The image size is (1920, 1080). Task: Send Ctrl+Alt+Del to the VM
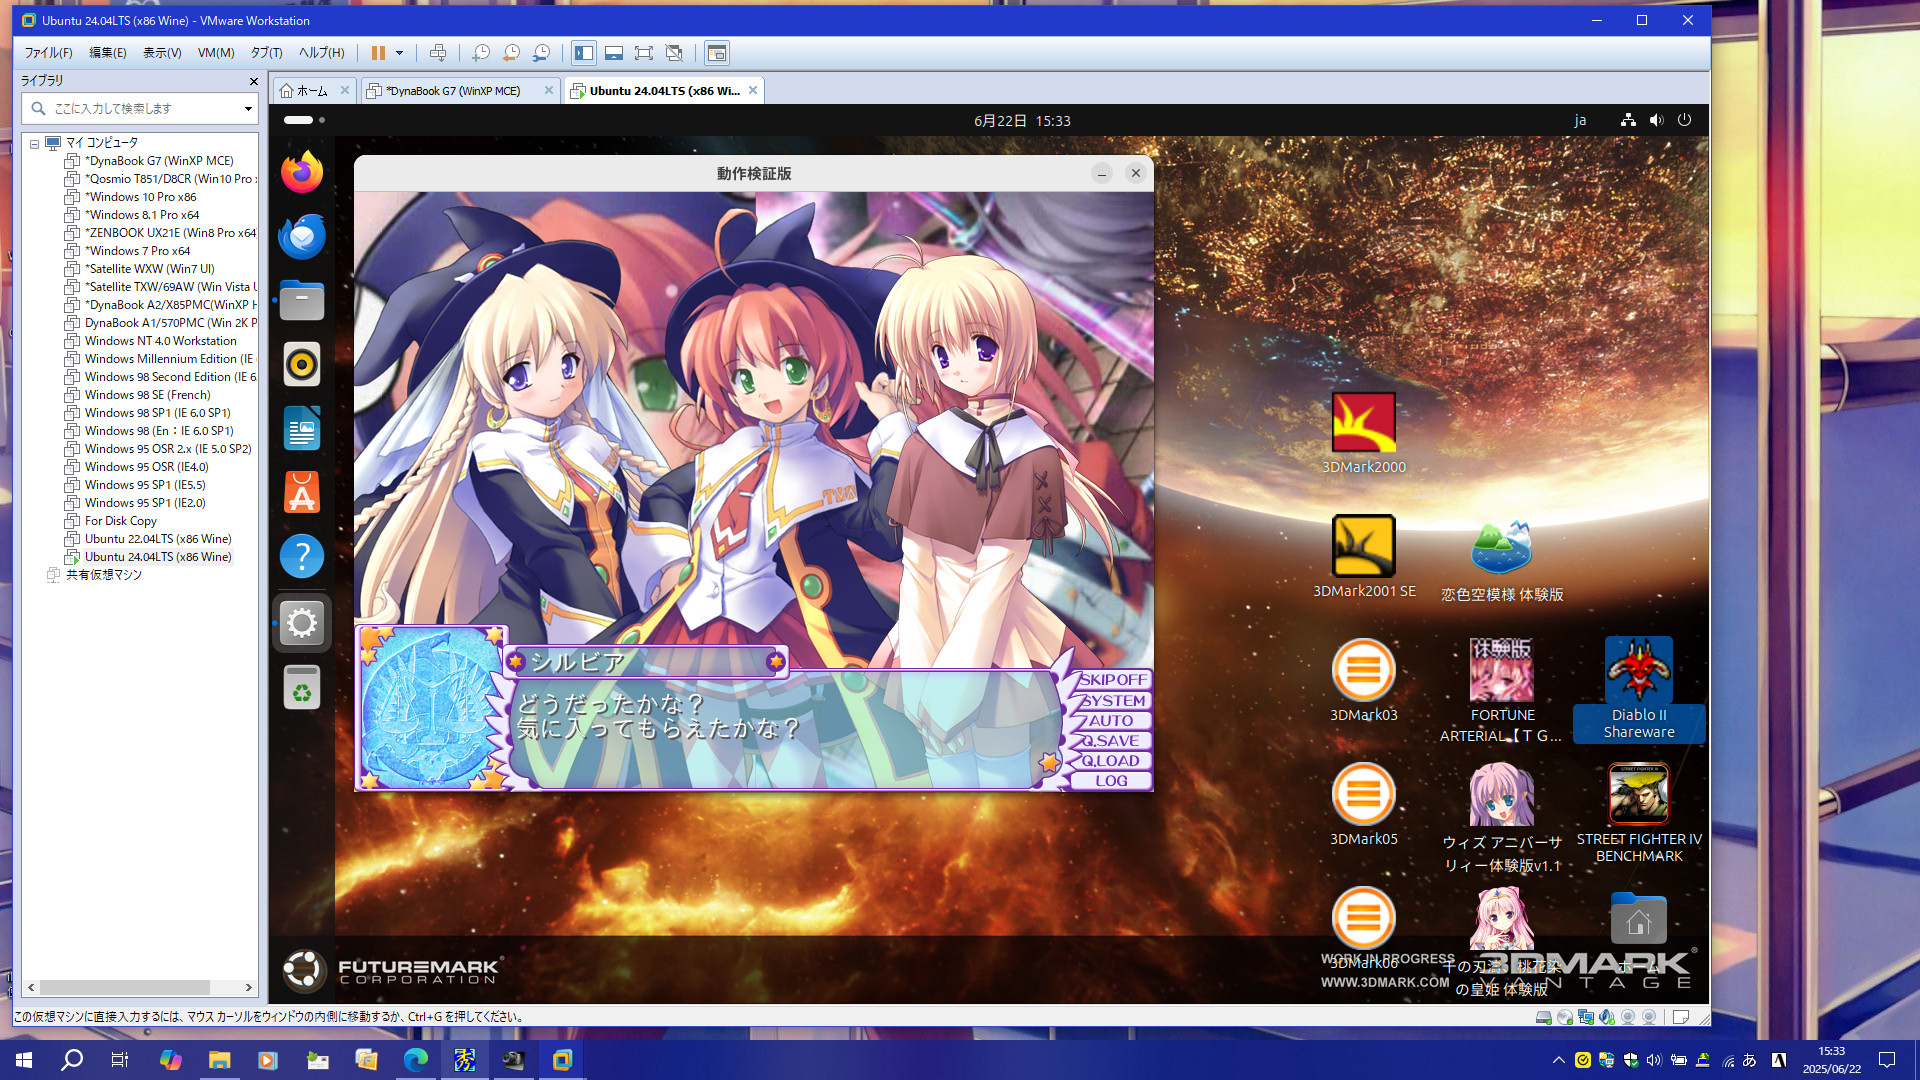pyautogui.click(x=438, y=53)
